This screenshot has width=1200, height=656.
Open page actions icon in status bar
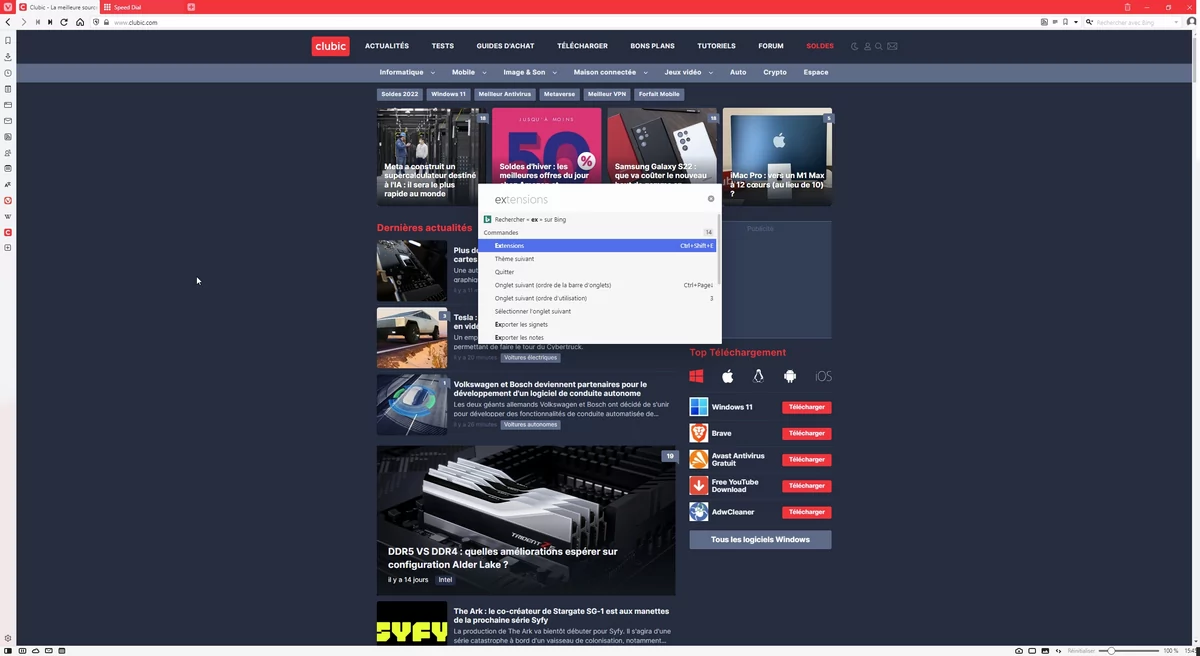coord(1060,651)
